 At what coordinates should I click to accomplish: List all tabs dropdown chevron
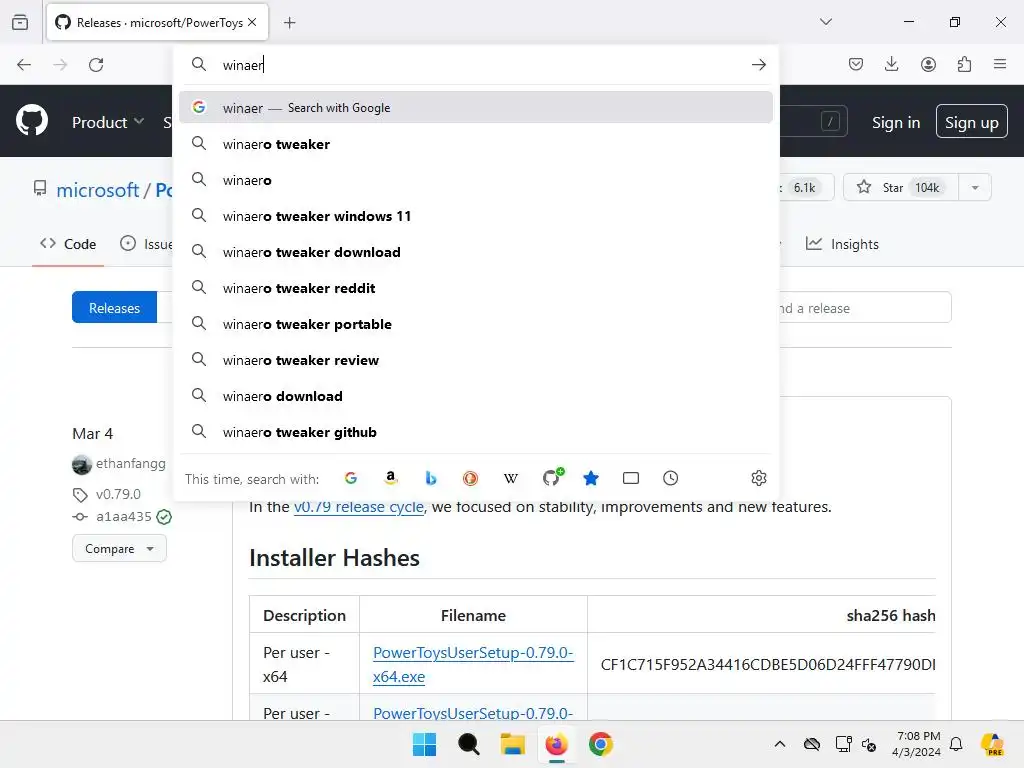coord(825,22)
